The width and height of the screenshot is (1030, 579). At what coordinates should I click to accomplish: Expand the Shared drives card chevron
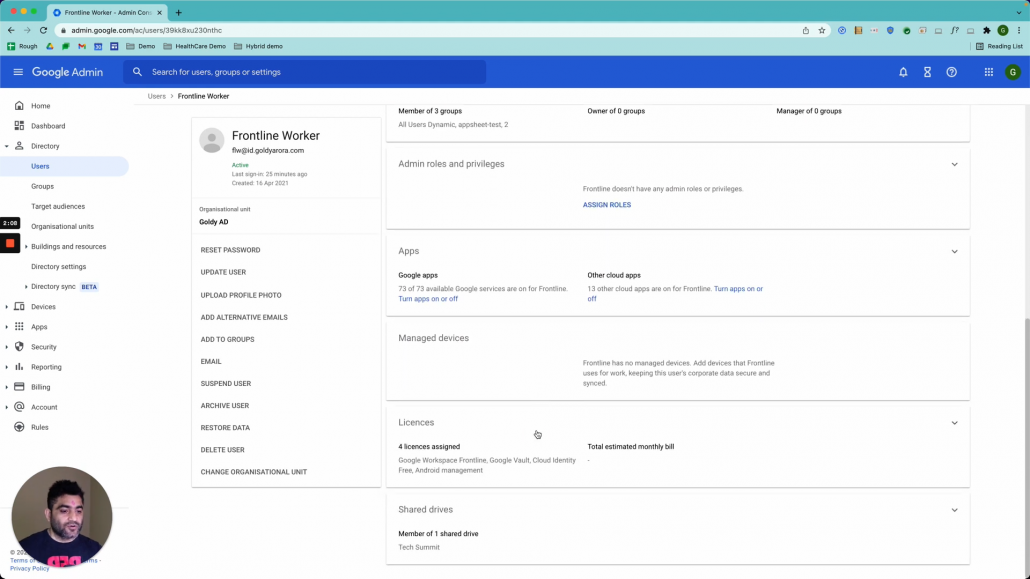point(954,509)
